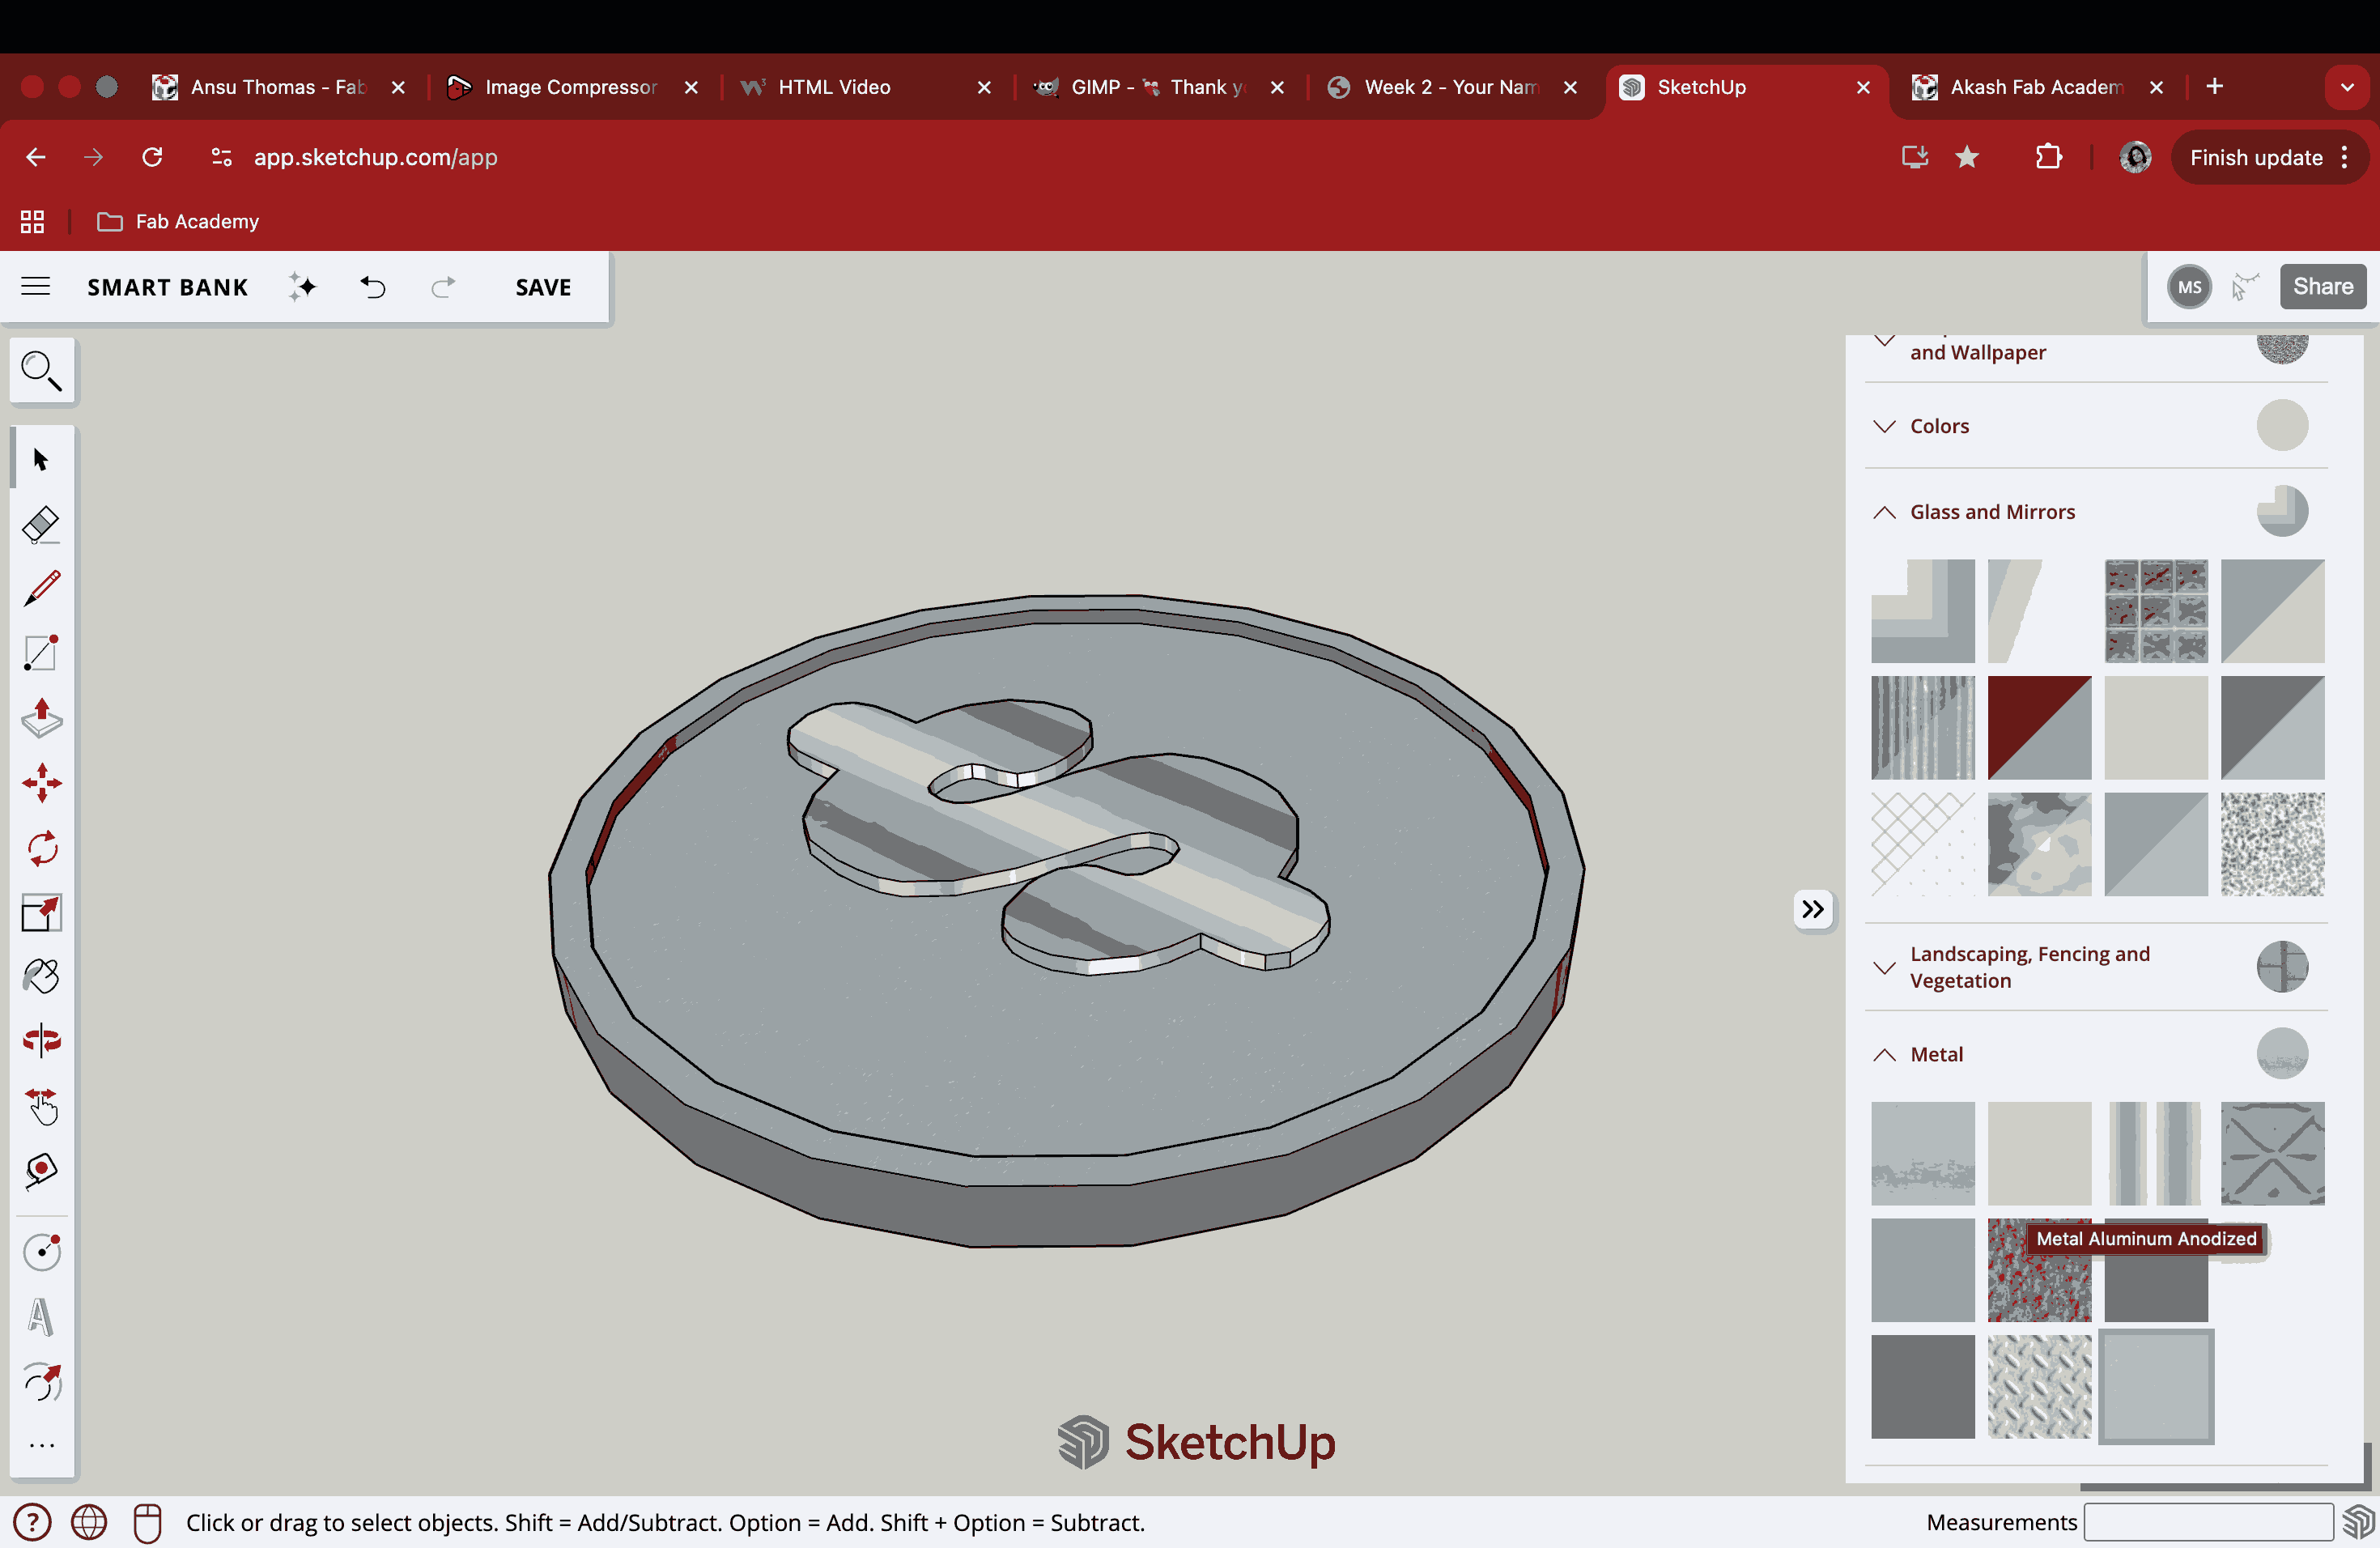Select the Paint Bucket tool
This screenshot has height=1548, width=2380.
(41, 976)
